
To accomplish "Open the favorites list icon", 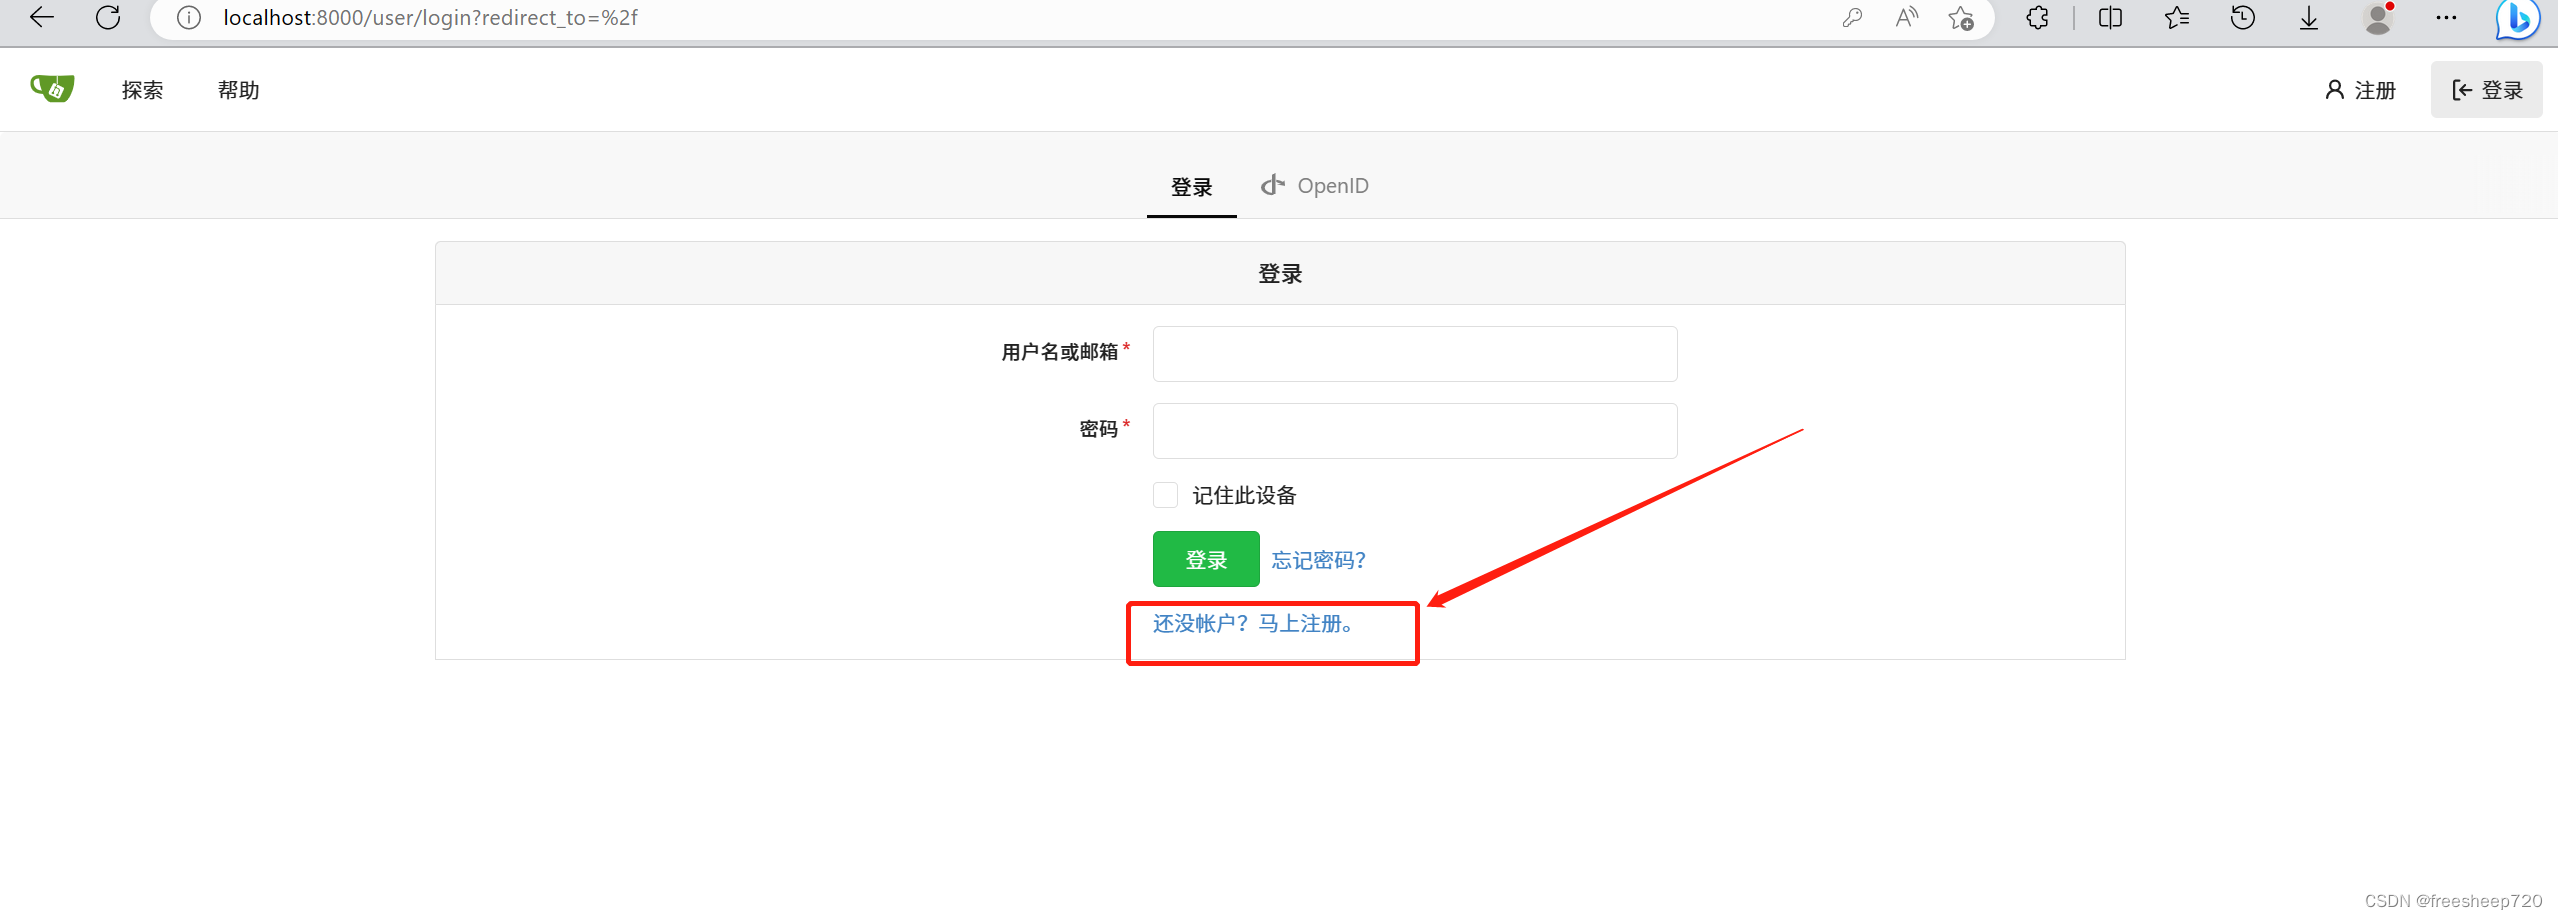I will coord(2176,18).
